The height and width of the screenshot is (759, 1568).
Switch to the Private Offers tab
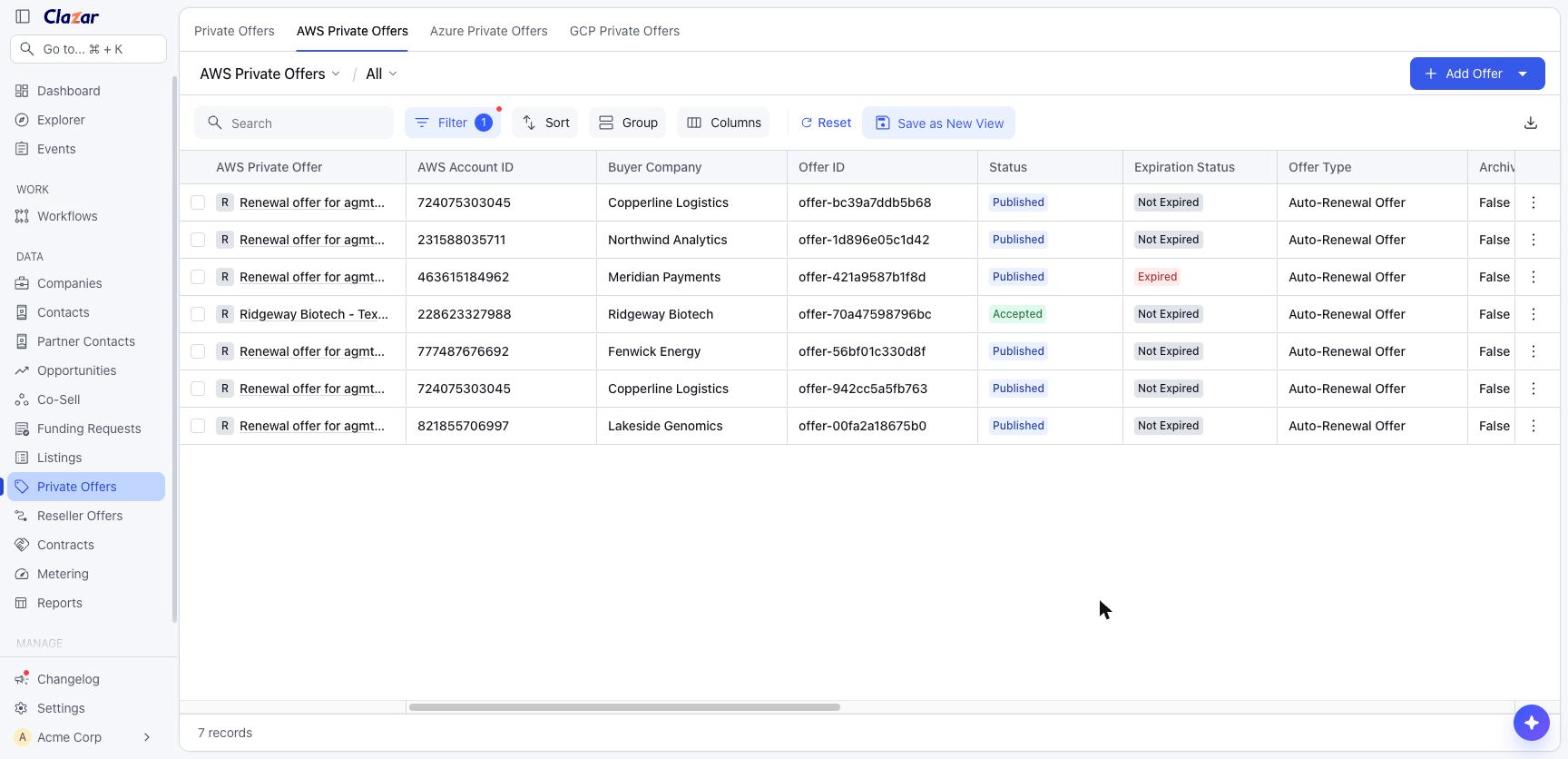coord(234,31)
